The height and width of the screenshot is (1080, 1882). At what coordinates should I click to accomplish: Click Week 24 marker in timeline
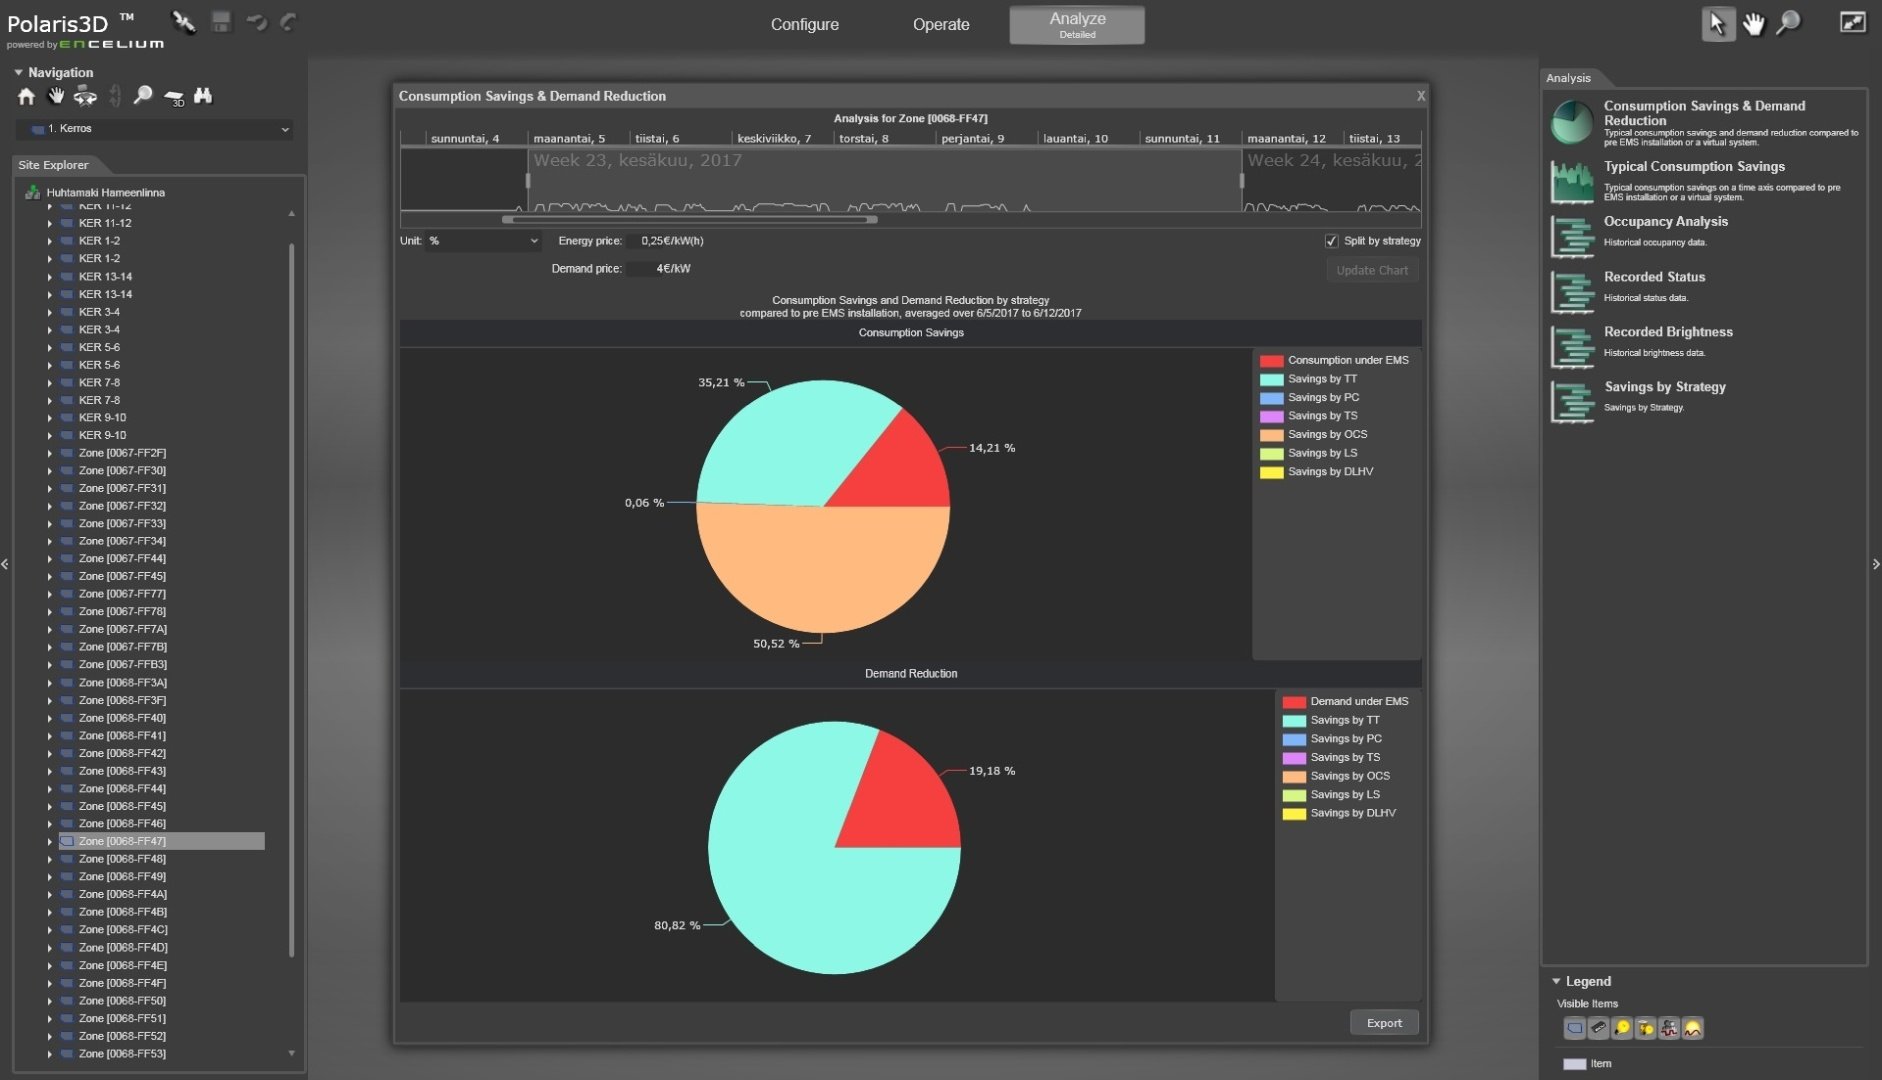pyautogui.click(x=1334, y=160)
